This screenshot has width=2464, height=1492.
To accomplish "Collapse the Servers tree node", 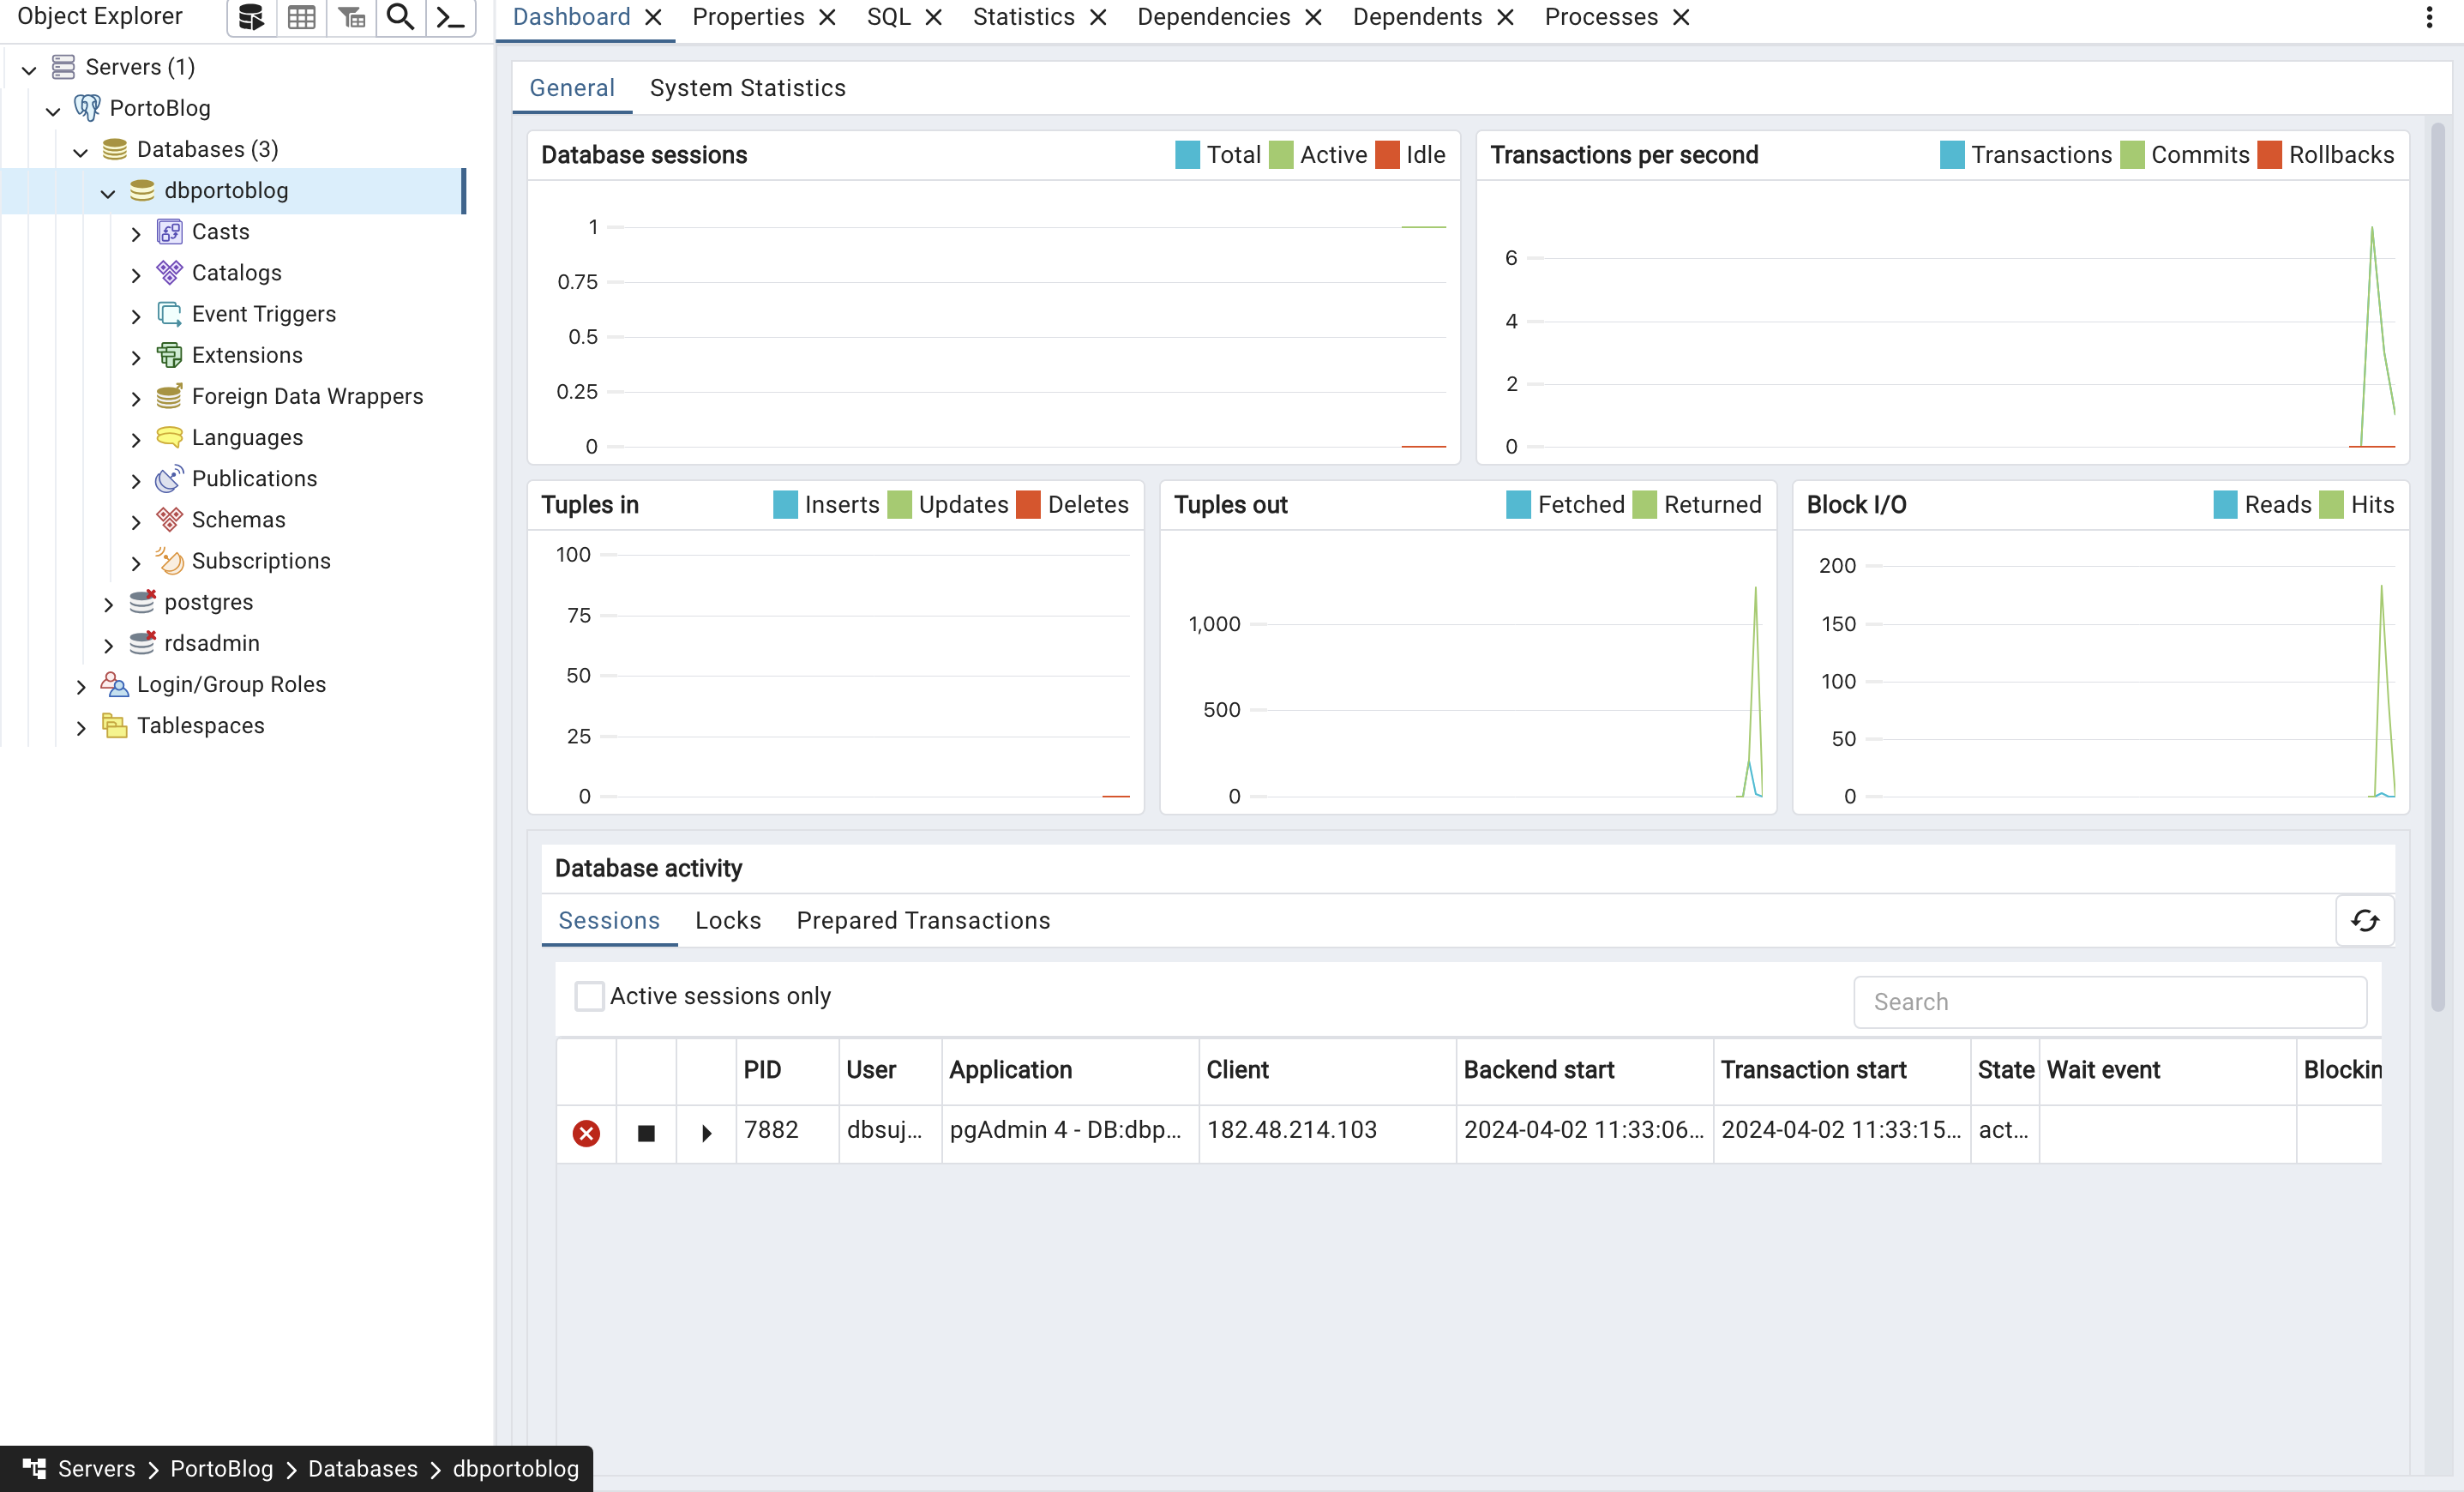I will tap(29, 69).
